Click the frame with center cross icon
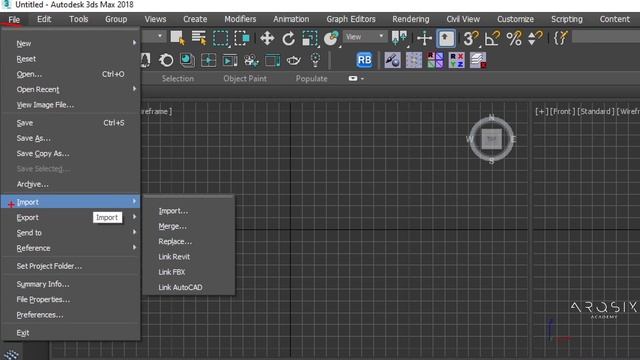The width and height of the screenshot is (640, 360). tap(209, 60)
